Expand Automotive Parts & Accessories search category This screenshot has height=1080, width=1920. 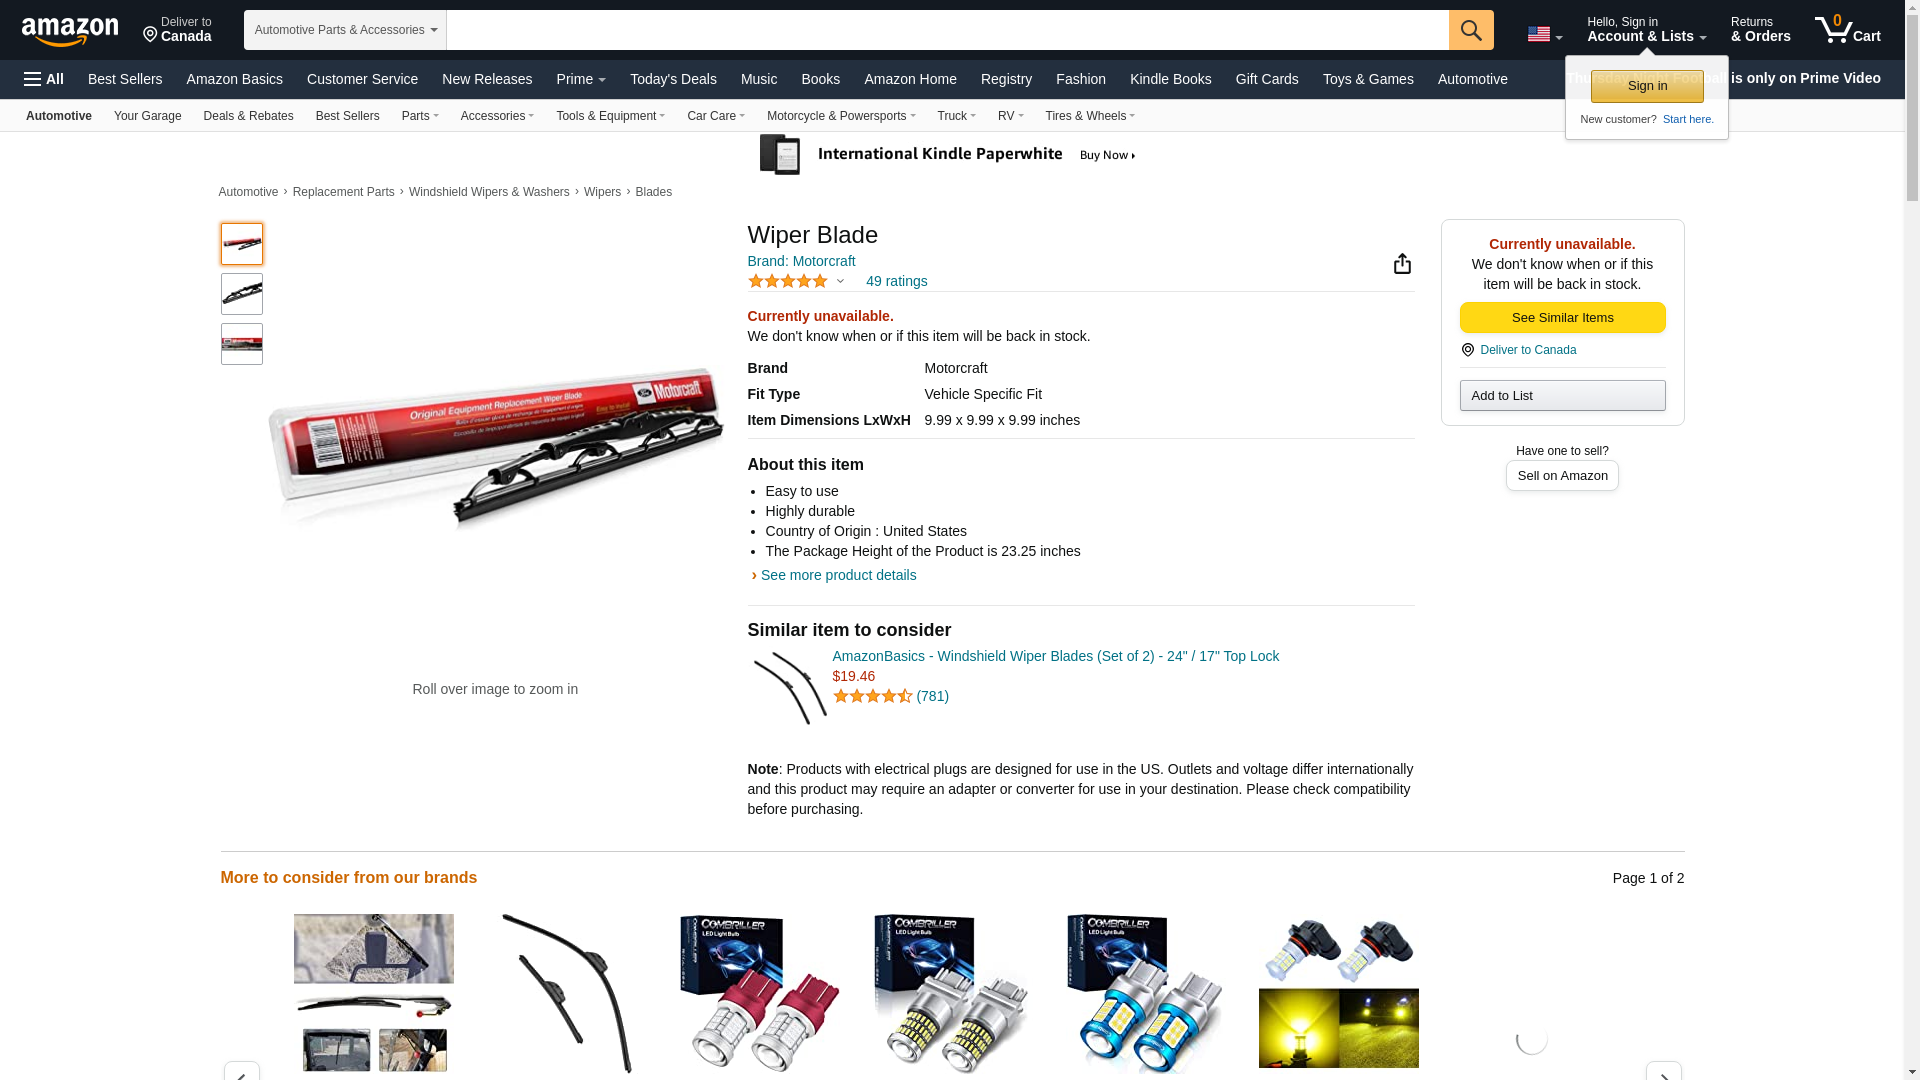click(345, 30)
